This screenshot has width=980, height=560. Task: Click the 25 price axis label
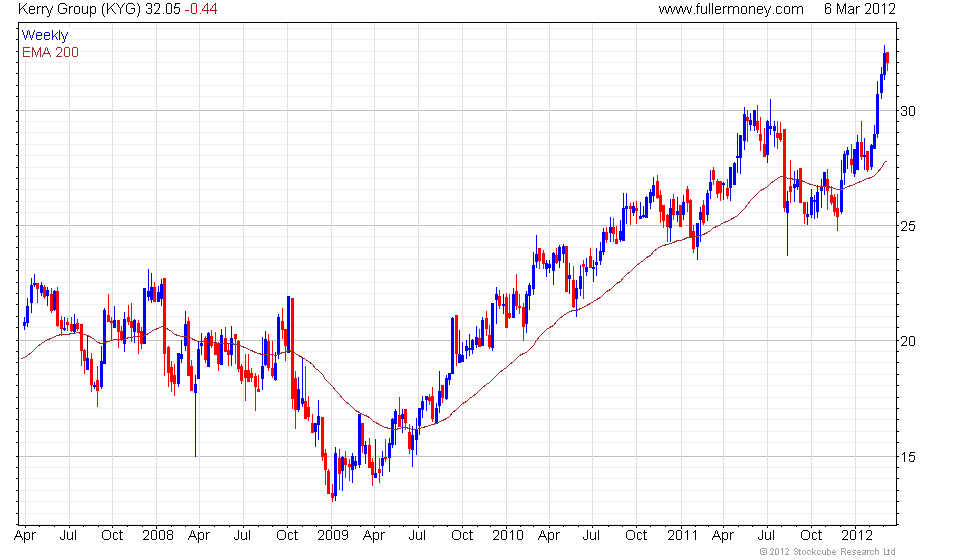click(908, 226)
